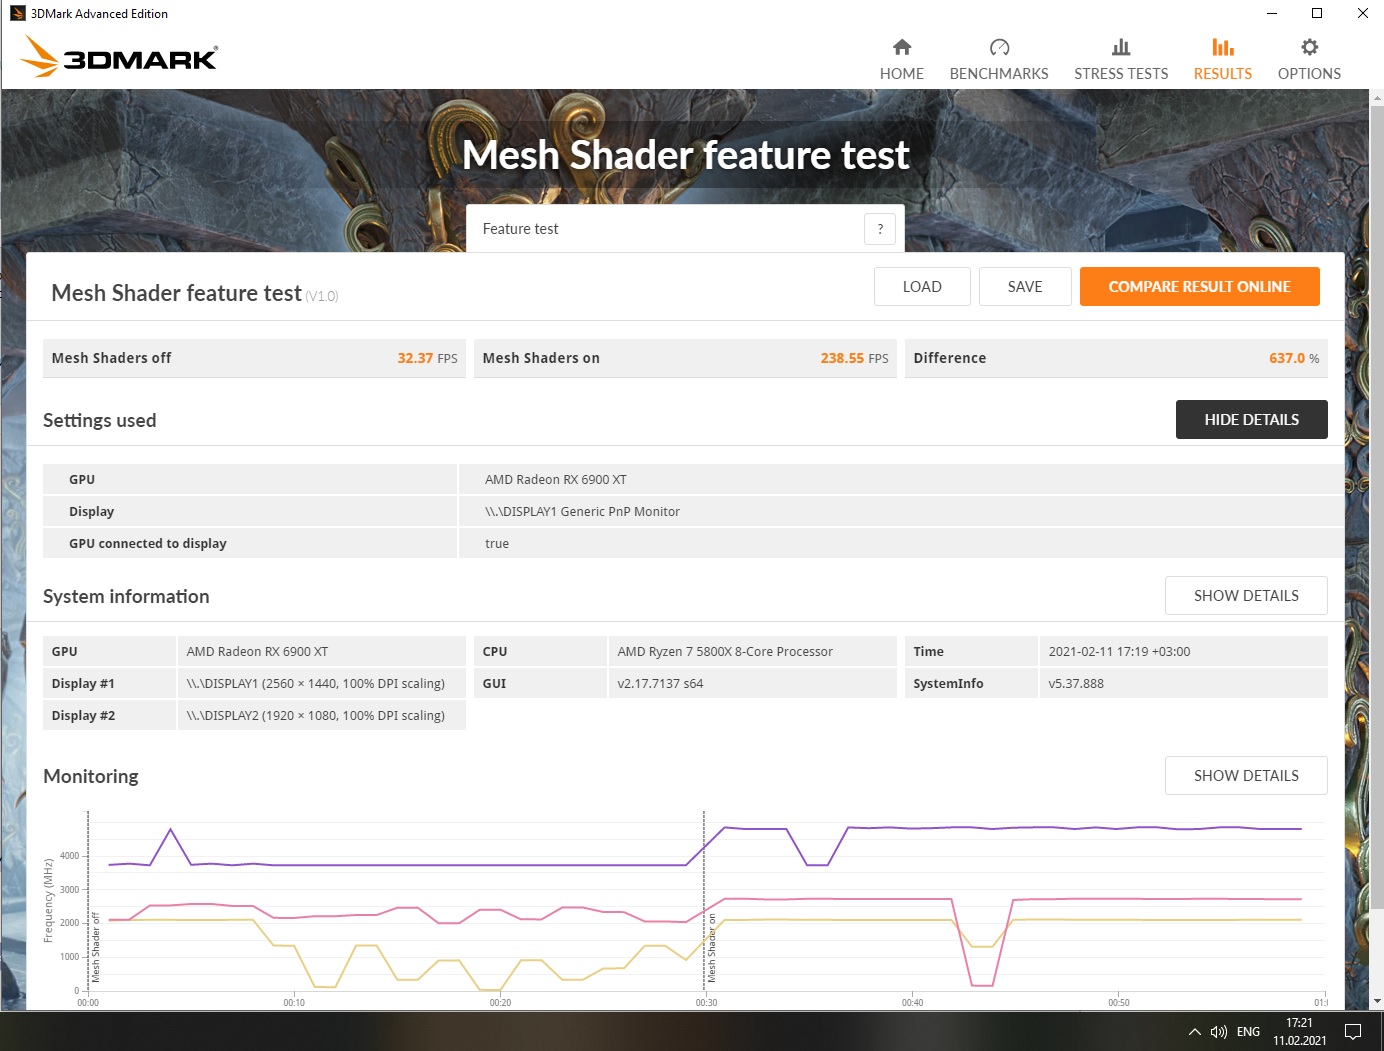Image resolution: width=1384 pixels, height=1051 pixels.
Task: Select the \\.\DISPLAY1 Generic PnP Monitor text
Action: (x=582, y=512)
